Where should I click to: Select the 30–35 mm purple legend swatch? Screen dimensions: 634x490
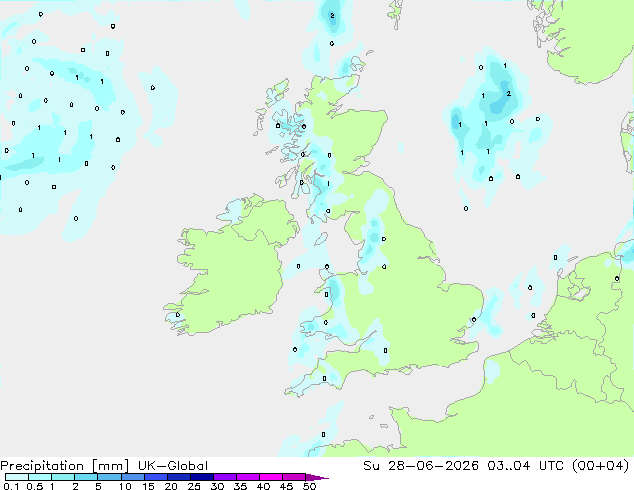coord(224,477)
